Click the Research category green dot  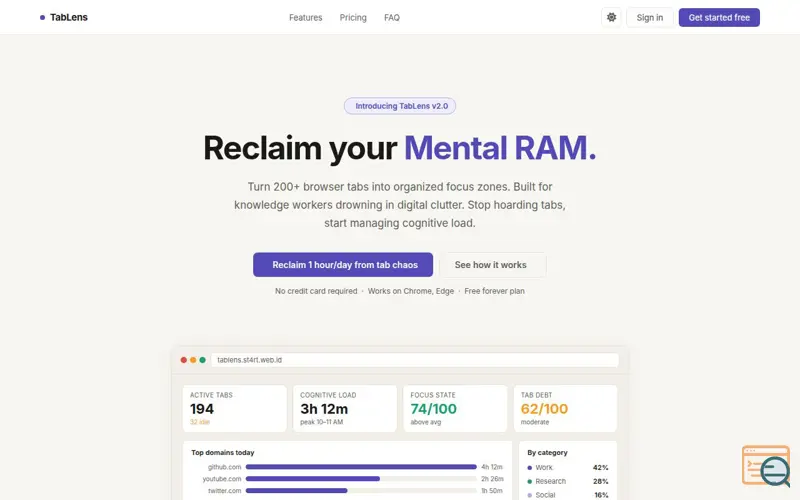(x=530, y=481)
